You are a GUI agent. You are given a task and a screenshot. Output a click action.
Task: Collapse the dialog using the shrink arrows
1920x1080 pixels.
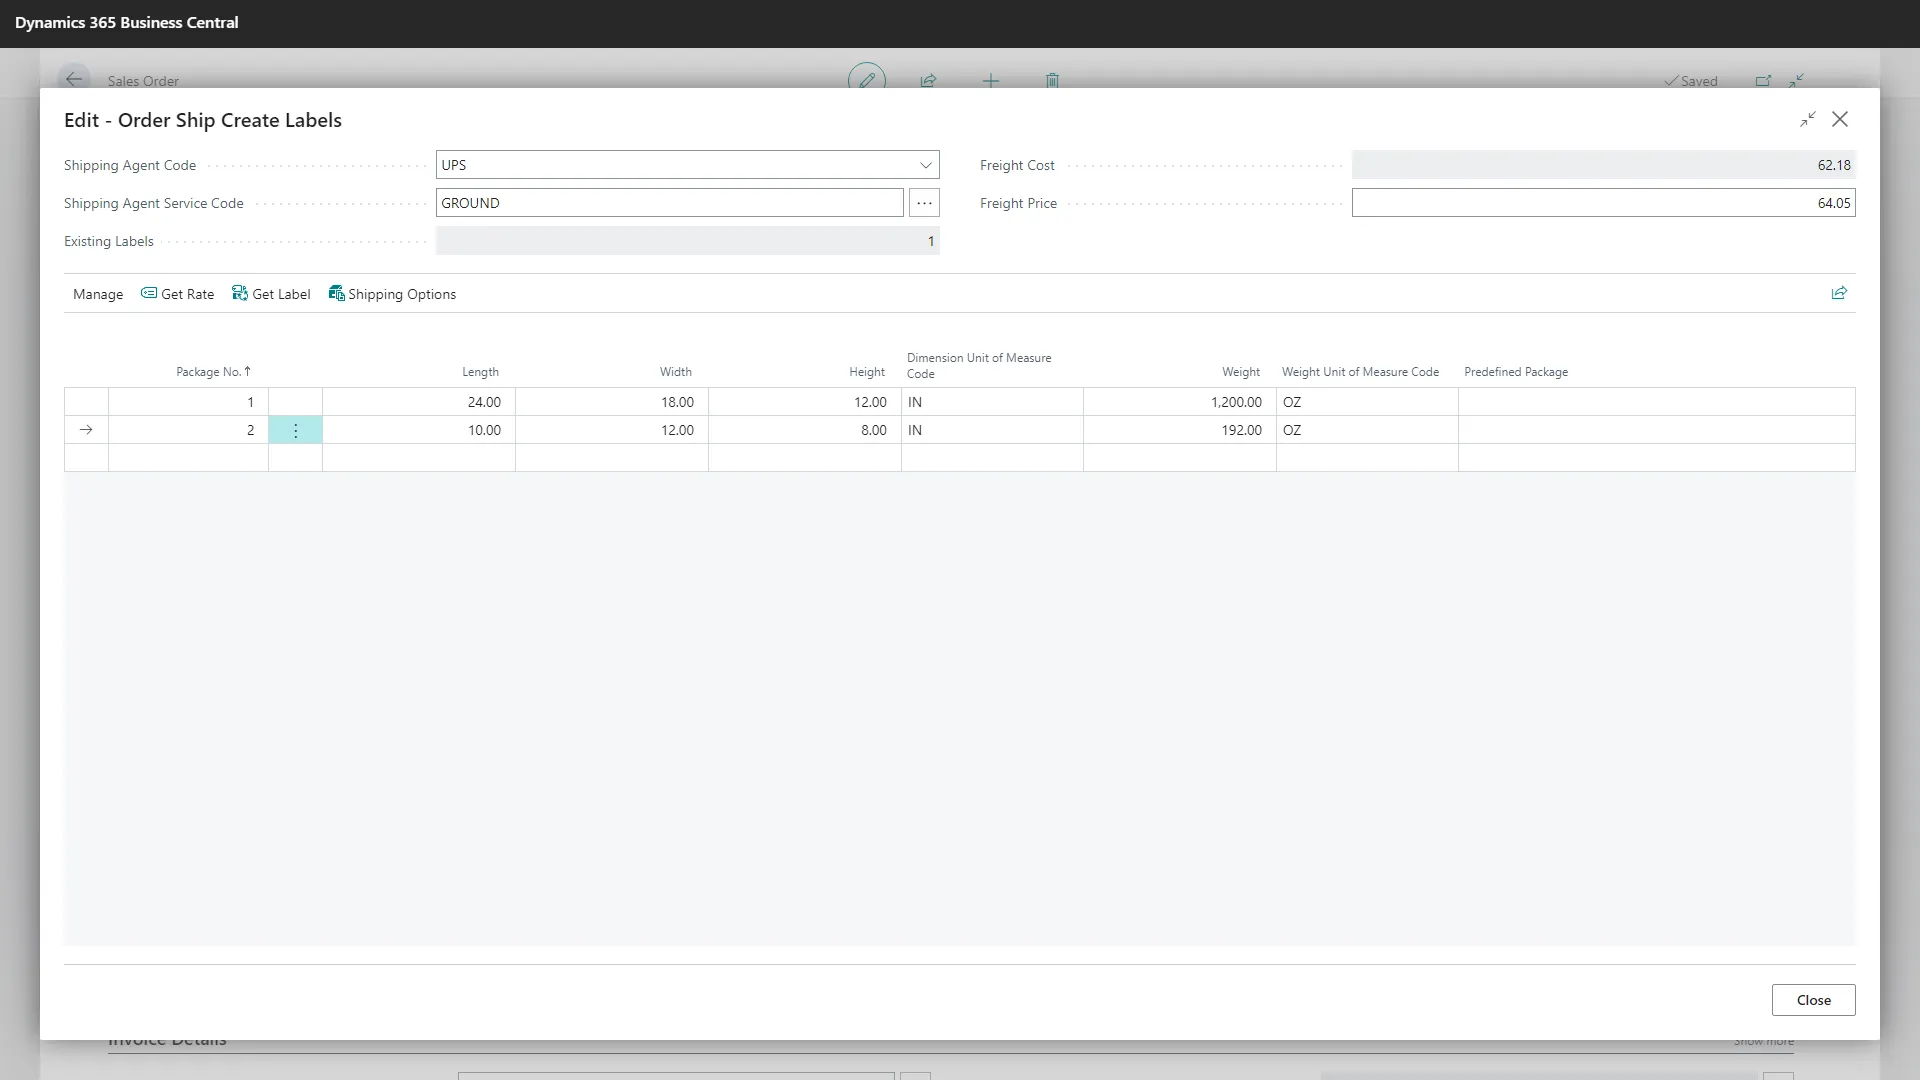[x=1807, y=119]
